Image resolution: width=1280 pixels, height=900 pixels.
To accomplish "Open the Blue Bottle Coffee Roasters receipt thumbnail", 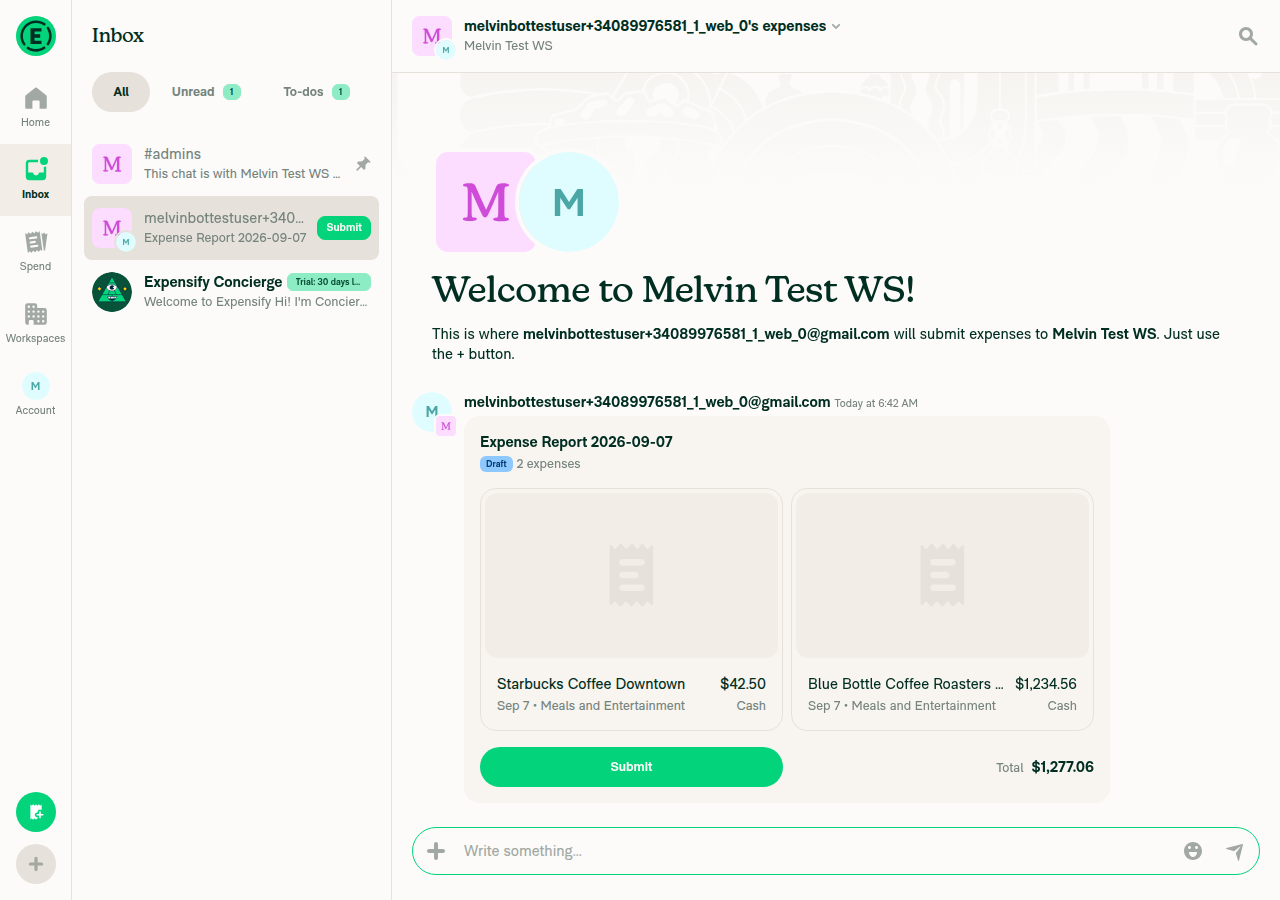I will pos(942,575).
